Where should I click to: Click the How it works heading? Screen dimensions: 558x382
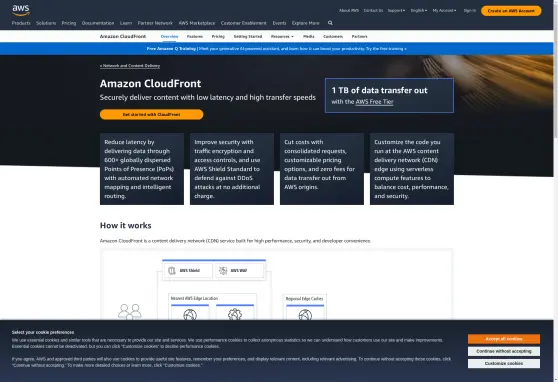[x=126, y=225]
